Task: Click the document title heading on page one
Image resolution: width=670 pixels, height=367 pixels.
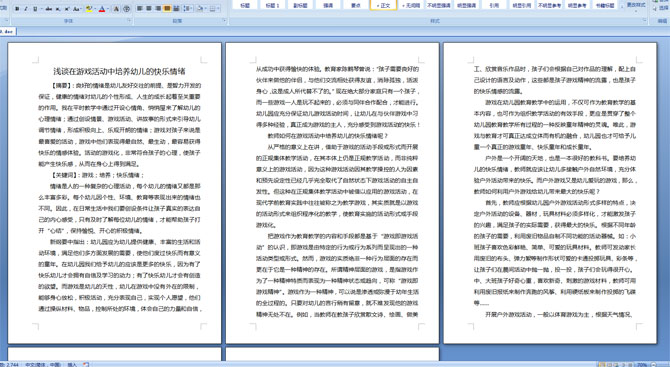Action: pos(119,71)
